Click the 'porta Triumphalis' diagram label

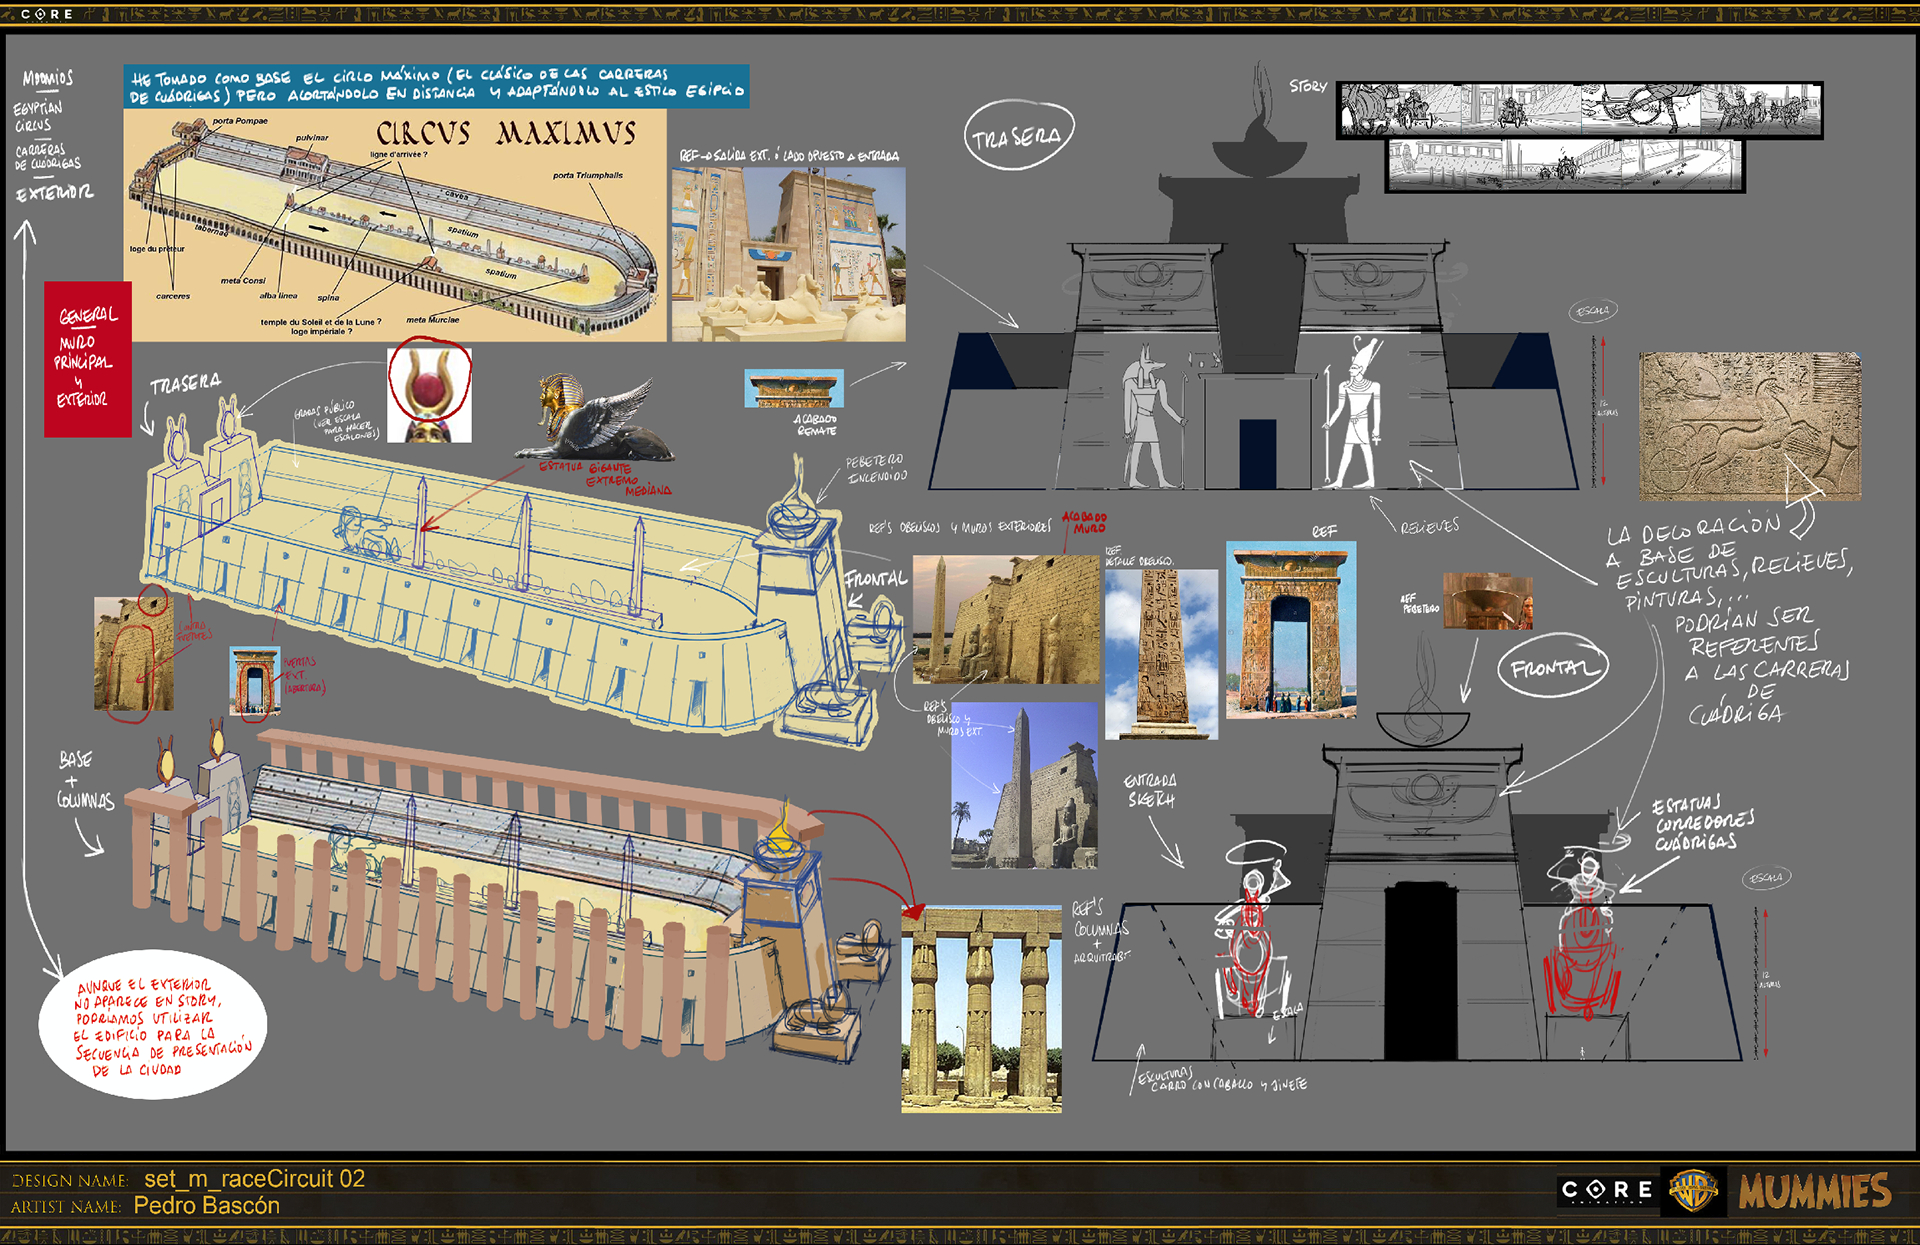point(587,175)
